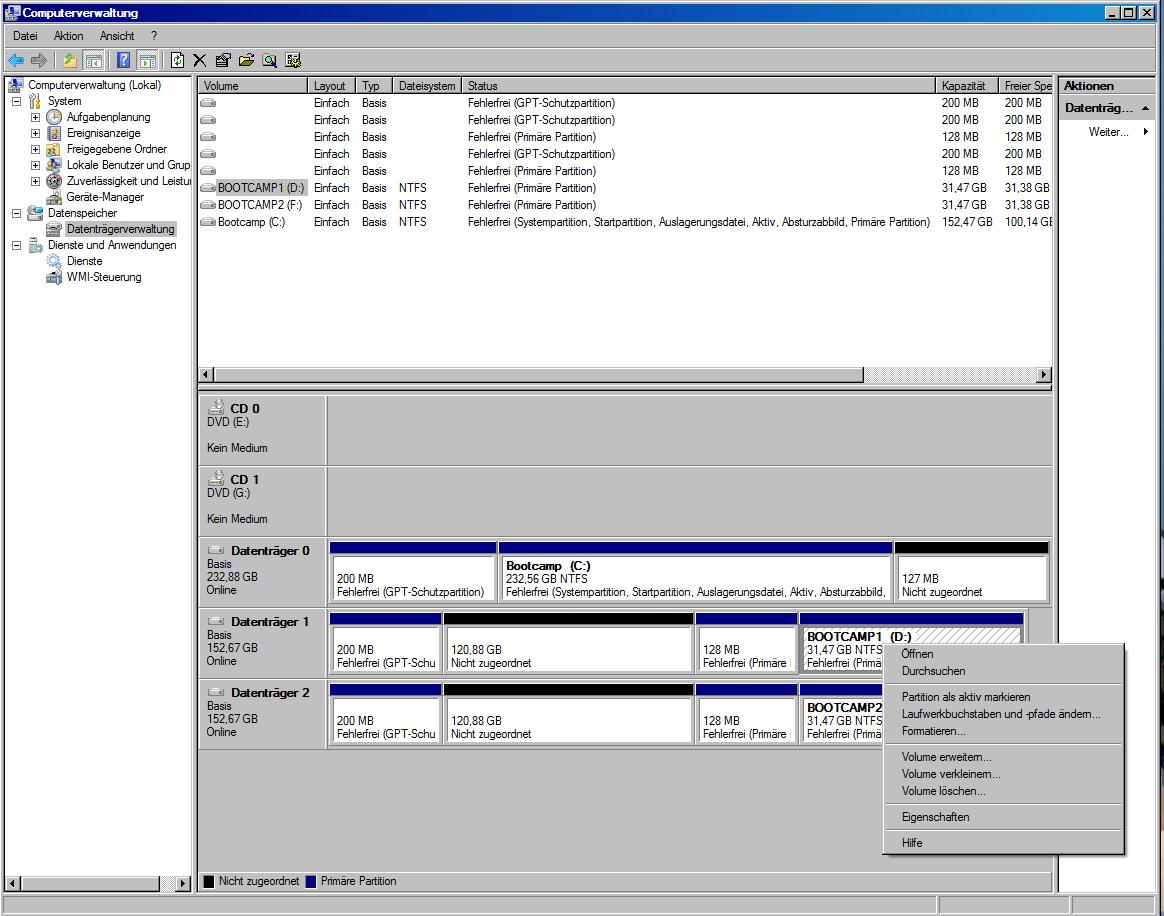Open the Aktion menu

[68, 36]
